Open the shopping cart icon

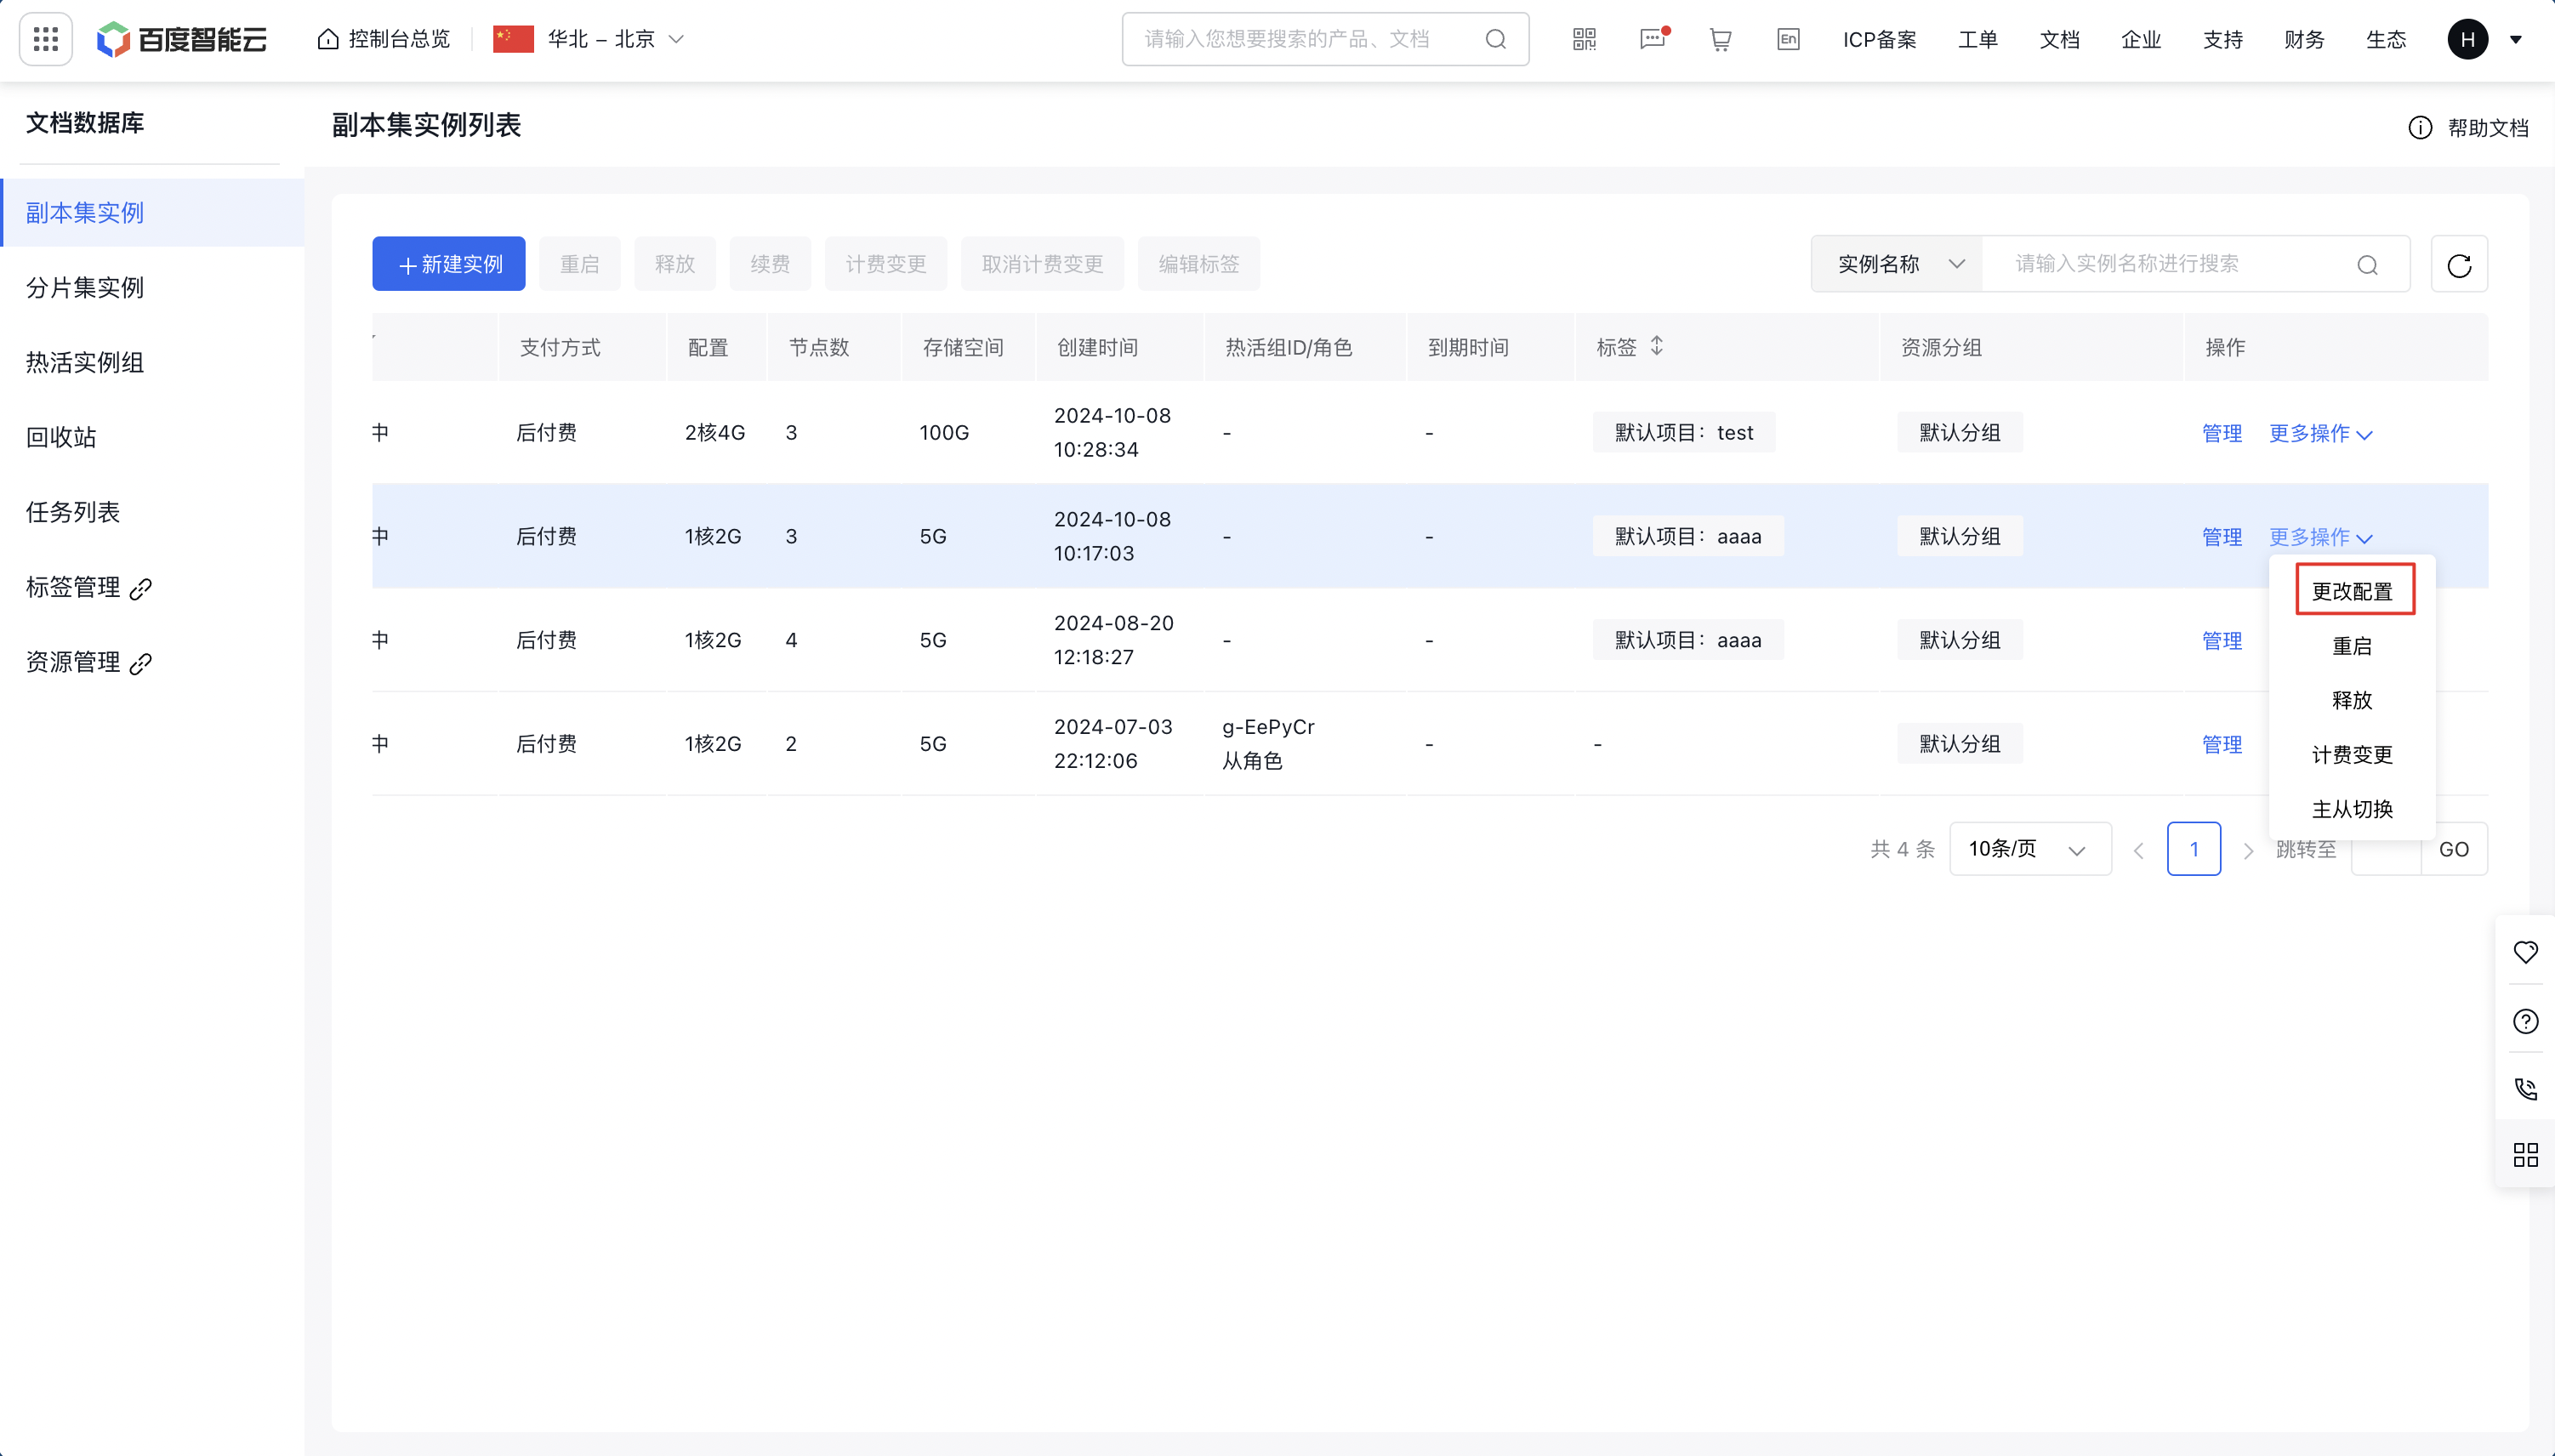click(x=1720, y=39)
